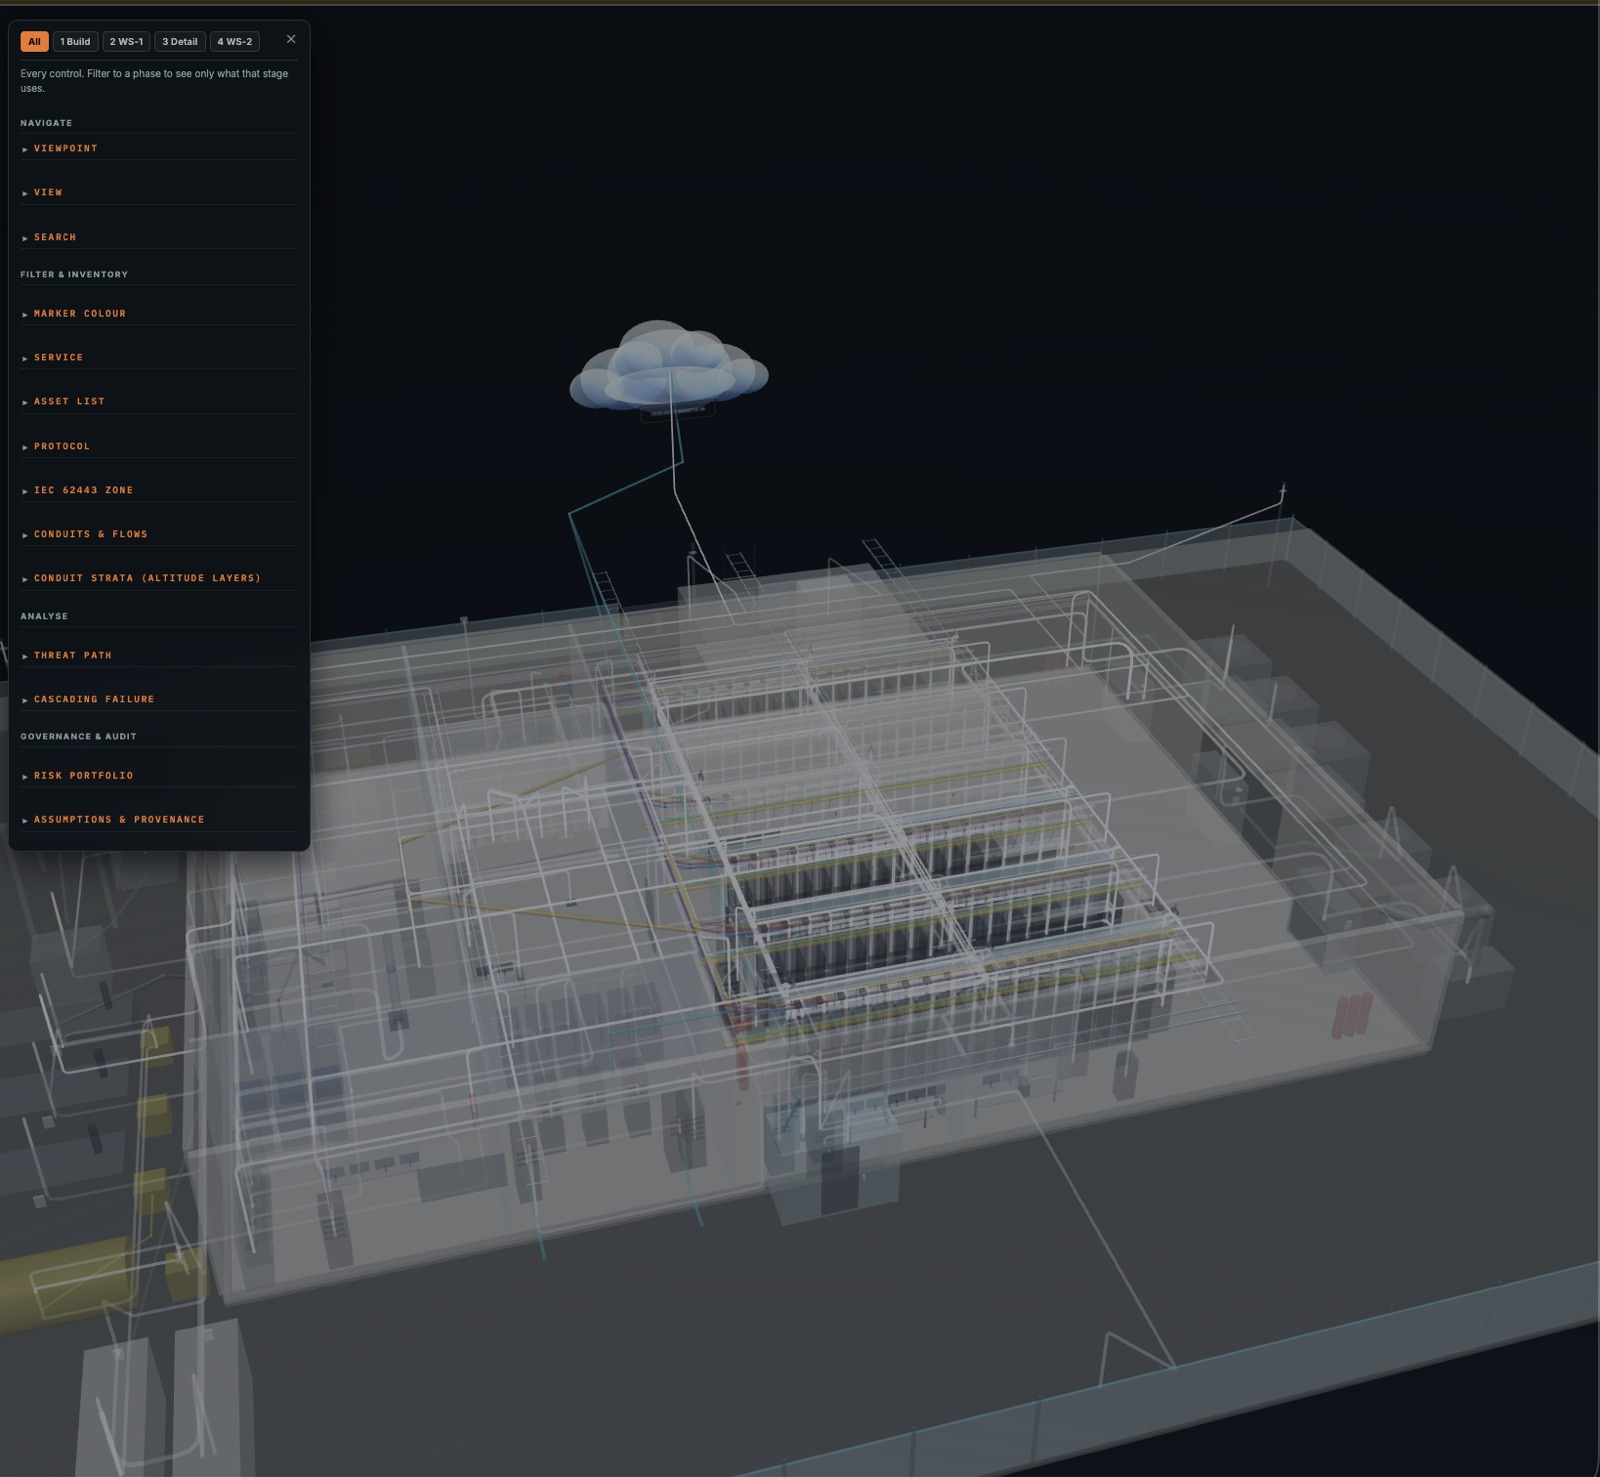The height and width of the screenshot is (1477, 1600).
Task: Expand the Threat Path section
Action: coord(159,655)
